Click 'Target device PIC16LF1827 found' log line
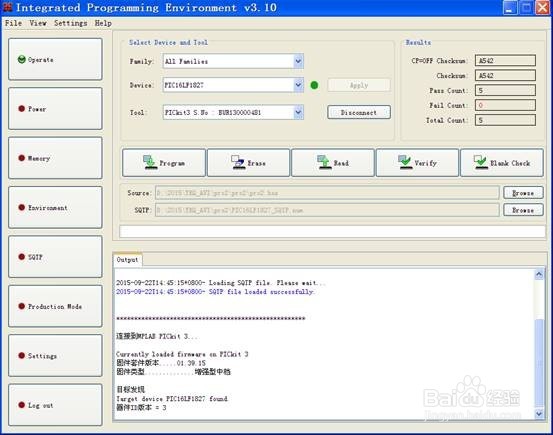This screenshot has width=553, height=435. [x=172, y=399]
